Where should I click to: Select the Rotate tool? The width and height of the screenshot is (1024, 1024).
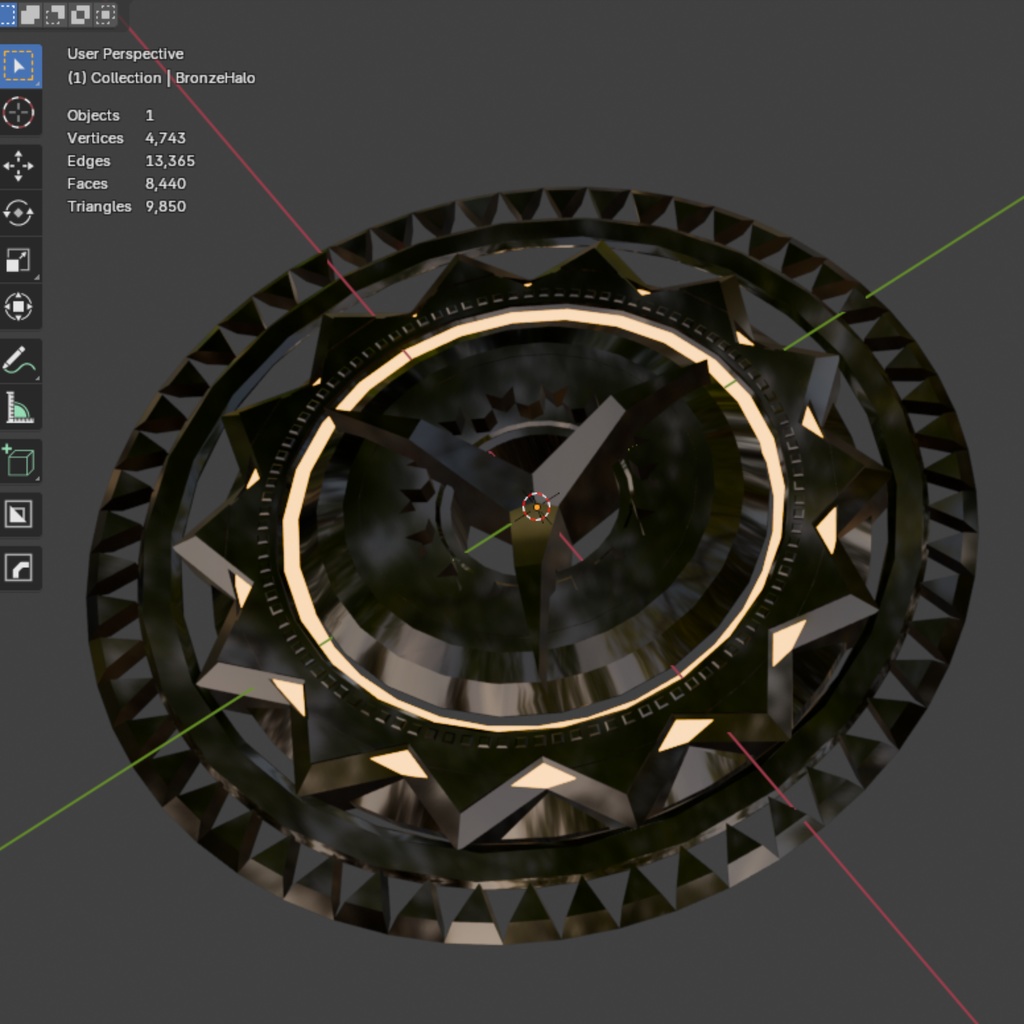click(x=19, y=213)
